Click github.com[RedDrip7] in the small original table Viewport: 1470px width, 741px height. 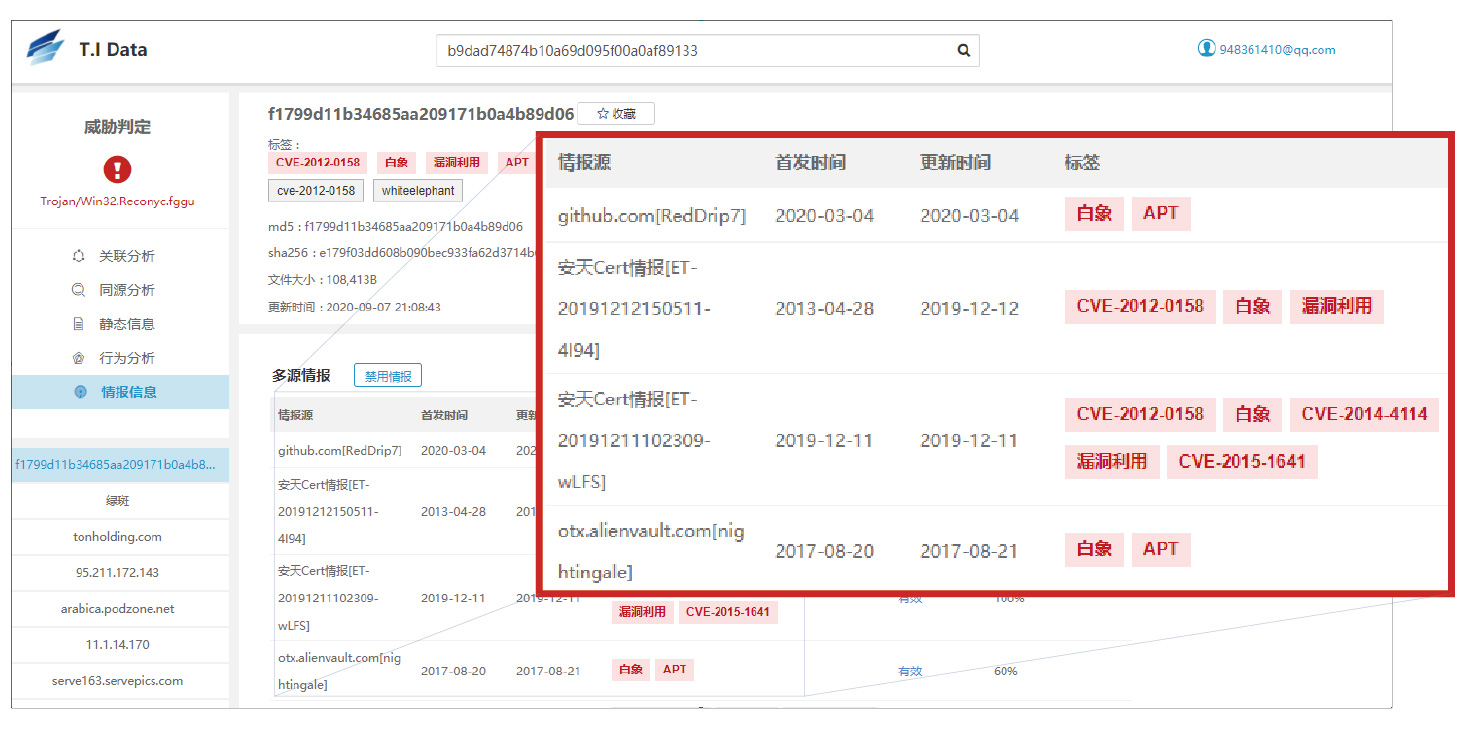[x=340, y=451]
